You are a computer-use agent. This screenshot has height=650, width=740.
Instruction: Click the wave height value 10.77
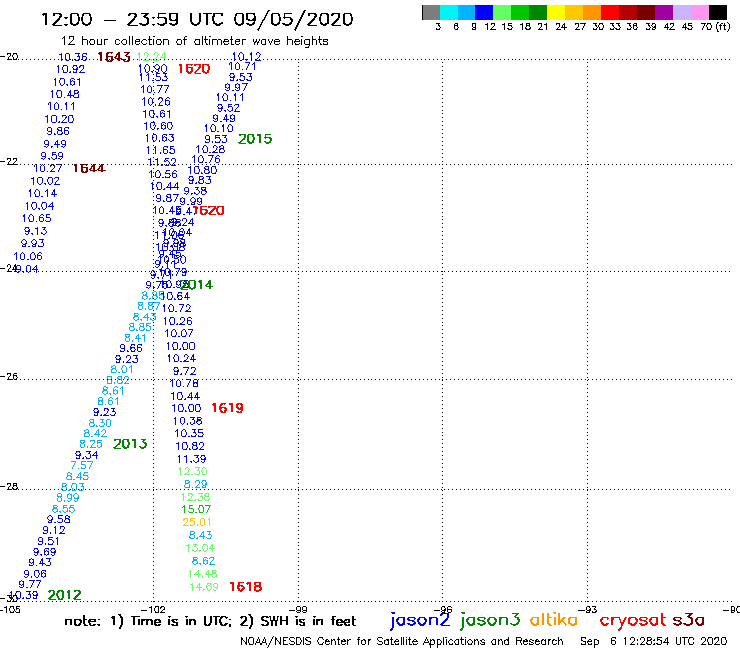(155, 89)
